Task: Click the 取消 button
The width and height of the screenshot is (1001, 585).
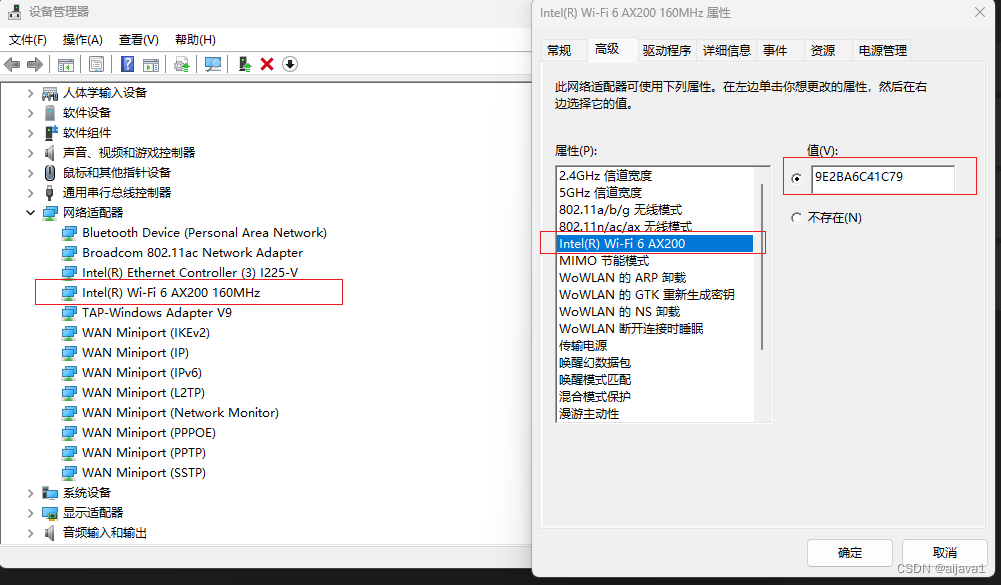Action: [x=943, y=552]
